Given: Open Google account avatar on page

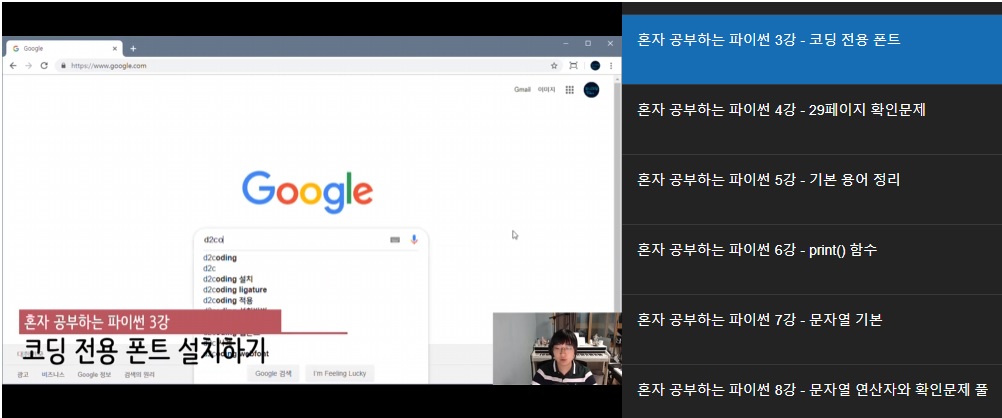Looking at the screenshot, I should (x=591, y=90).
